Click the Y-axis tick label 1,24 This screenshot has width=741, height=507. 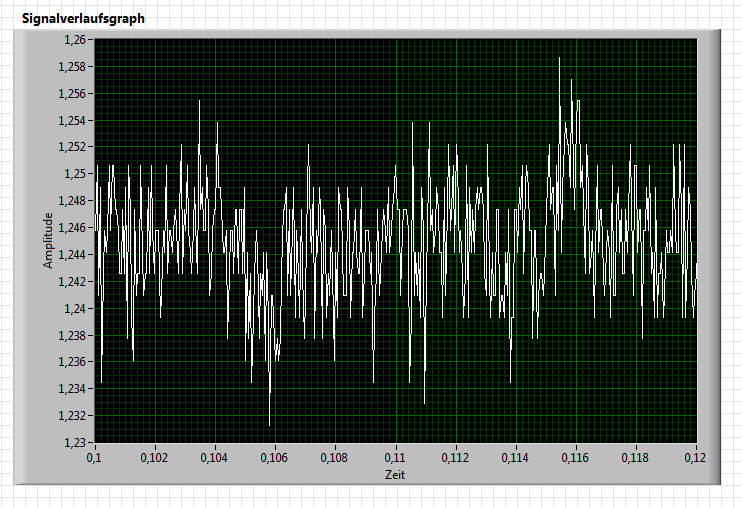coord(75,309)
